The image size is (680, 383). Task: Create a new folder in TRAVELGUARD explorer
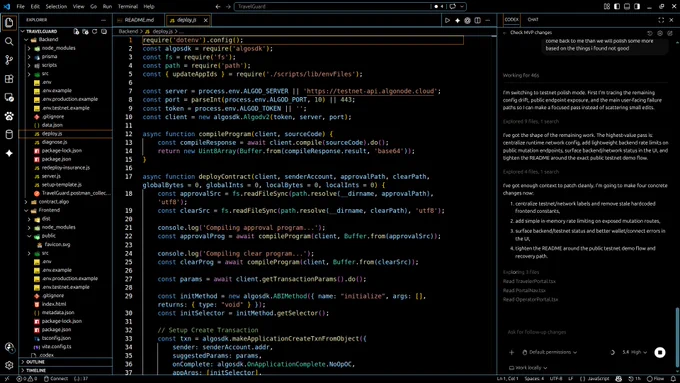(x=85, y=32)
